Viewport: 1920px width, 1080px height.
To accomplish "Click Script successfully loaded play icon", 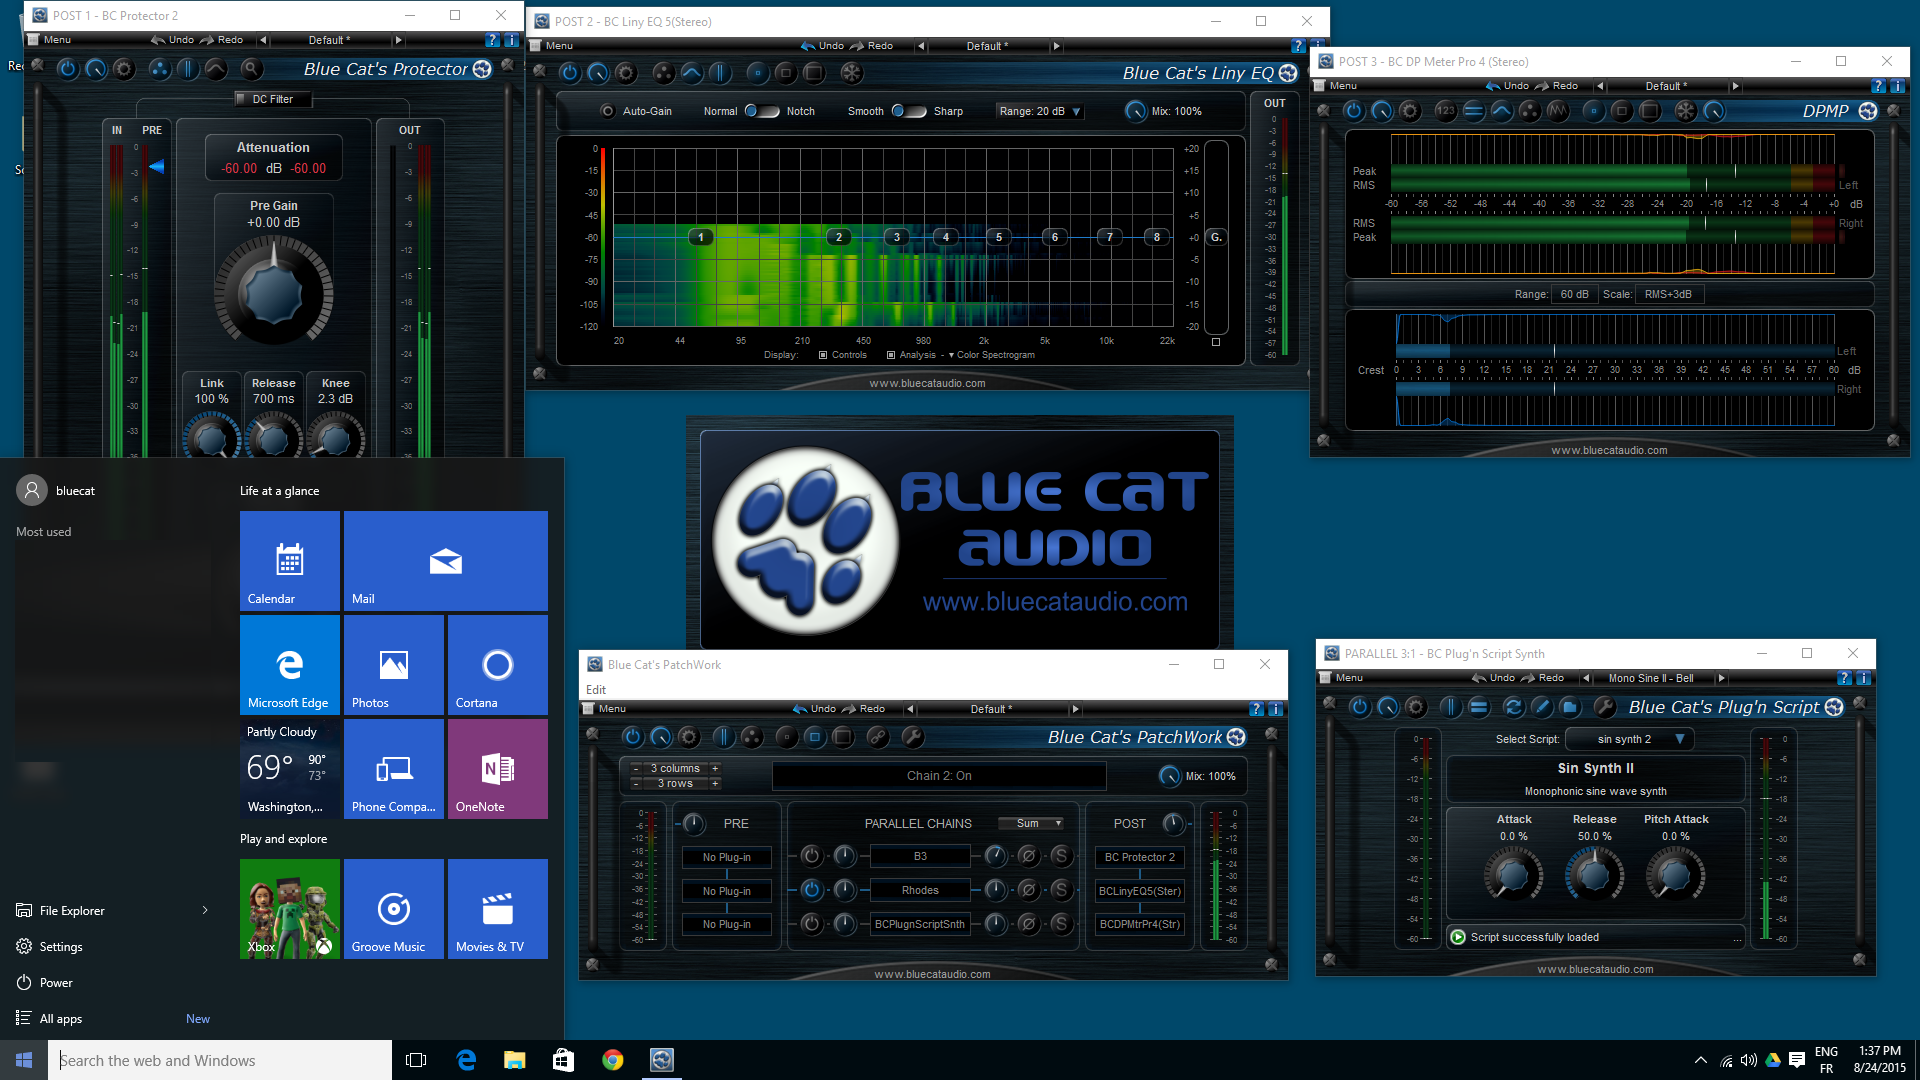I will pos(1458,937).
